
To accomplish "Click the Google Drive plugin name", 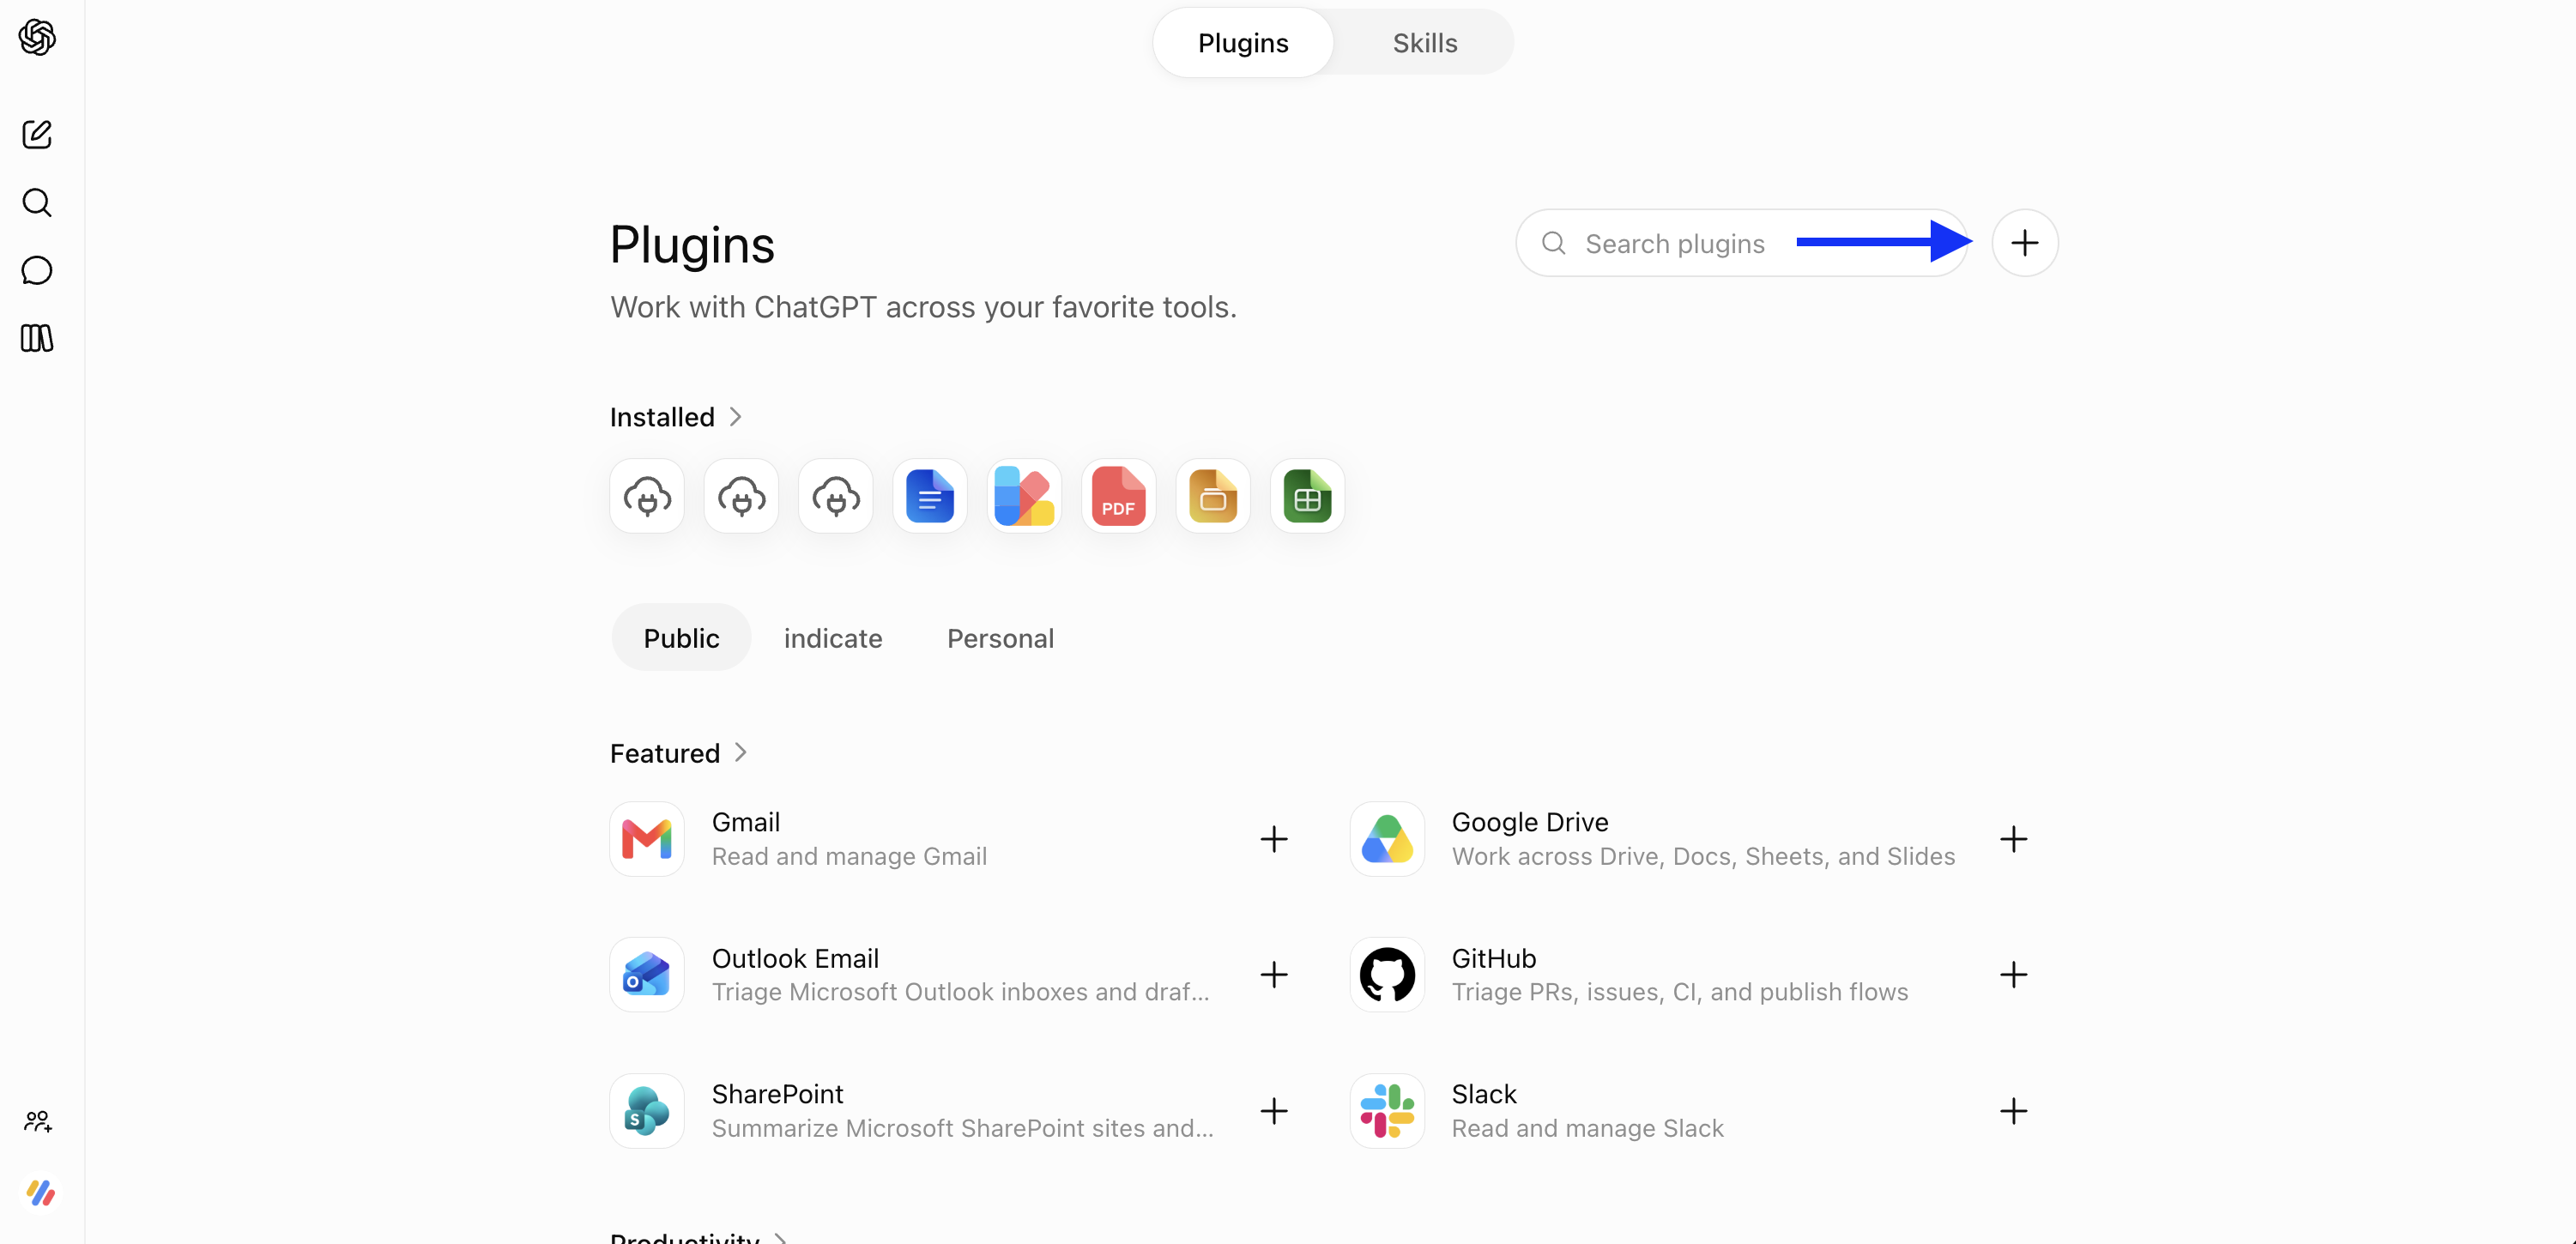I will [1530, 822].
